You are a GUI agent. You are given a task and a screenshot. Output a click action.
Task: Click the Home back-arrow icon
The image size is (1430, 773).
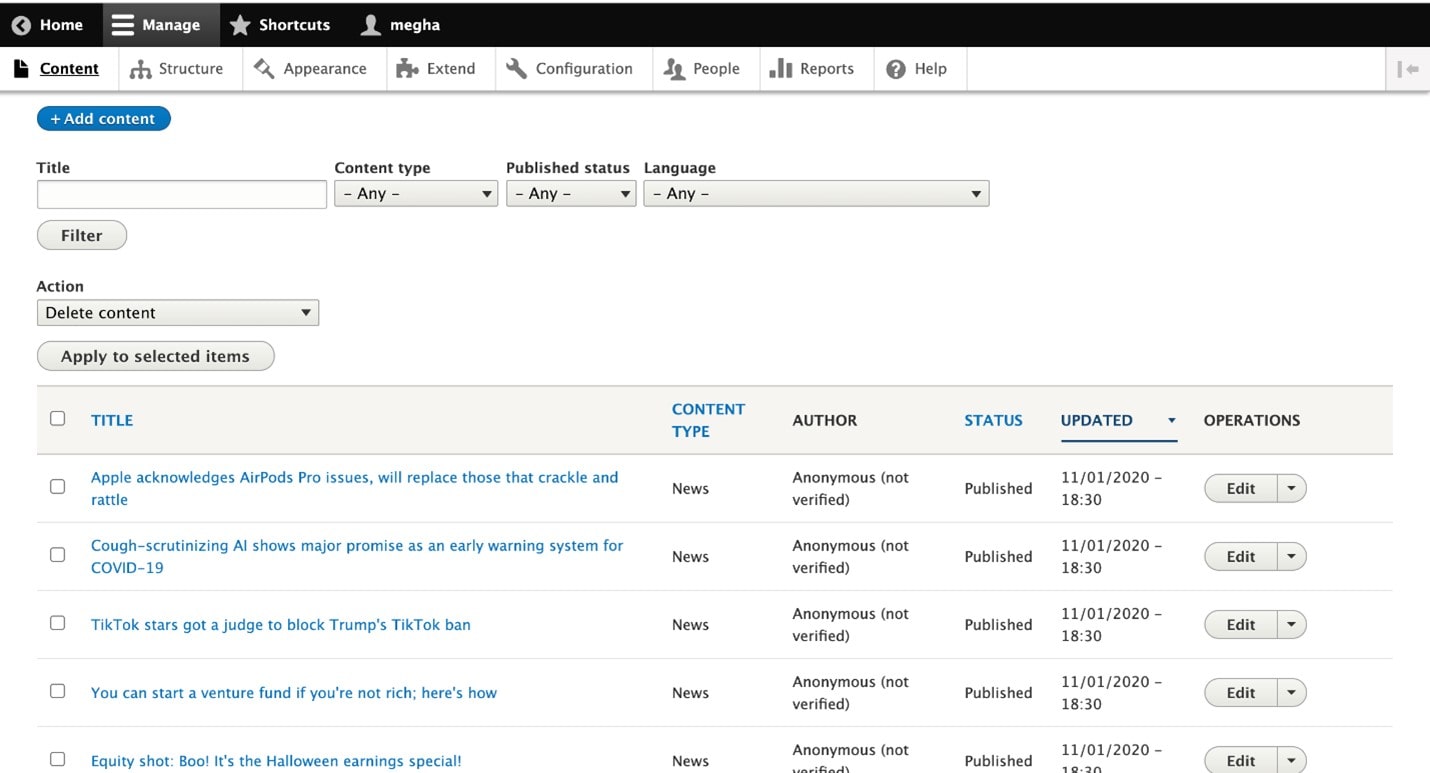[21, 25]
